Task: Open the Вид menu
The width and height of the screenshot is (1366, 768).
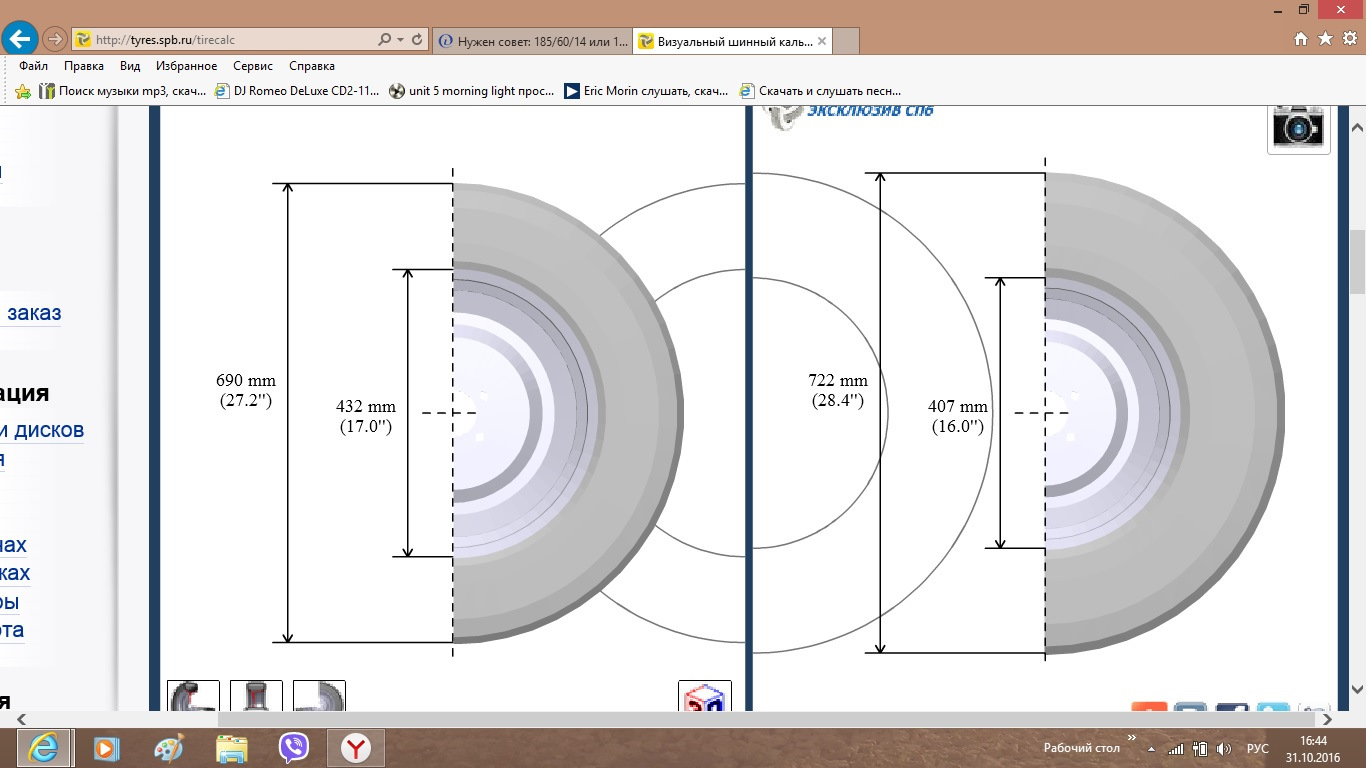Action: pyautogui.click(x=130, y=66)
